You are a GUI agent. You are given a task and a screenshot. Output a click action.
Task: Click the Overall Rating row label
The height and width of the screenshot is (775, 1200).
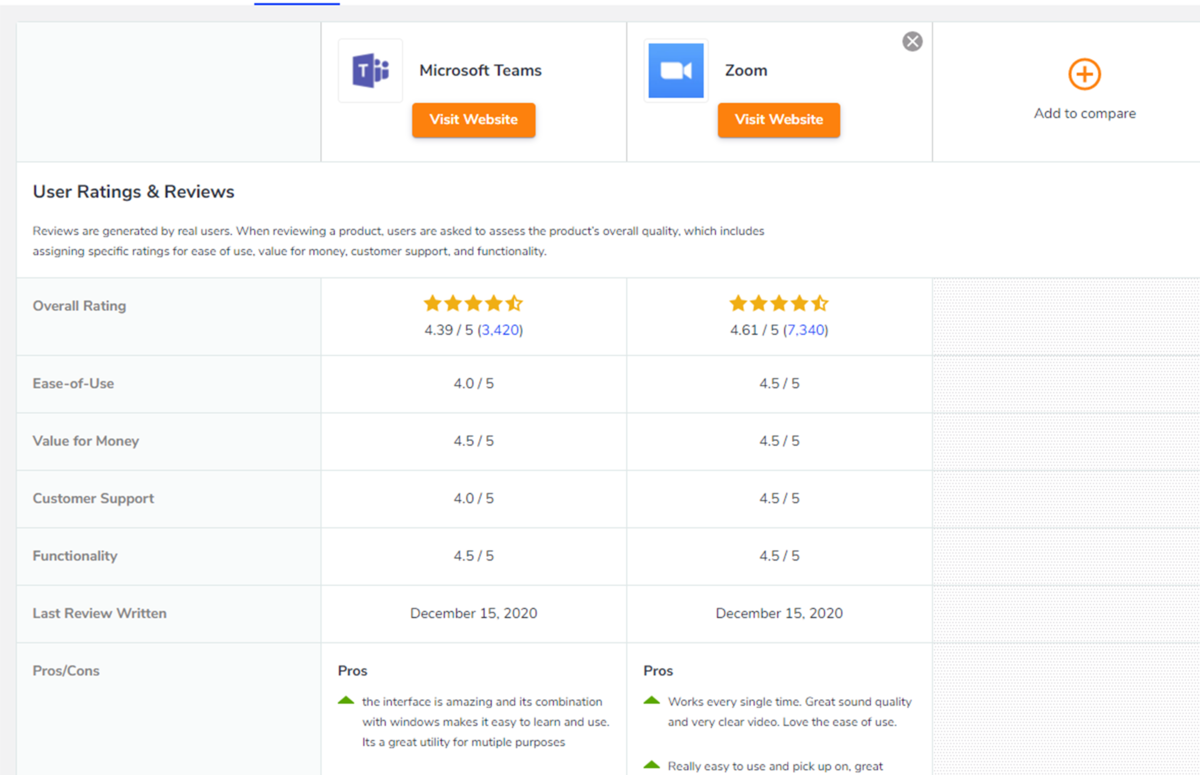pyautogui.click(x=79, y=306)
